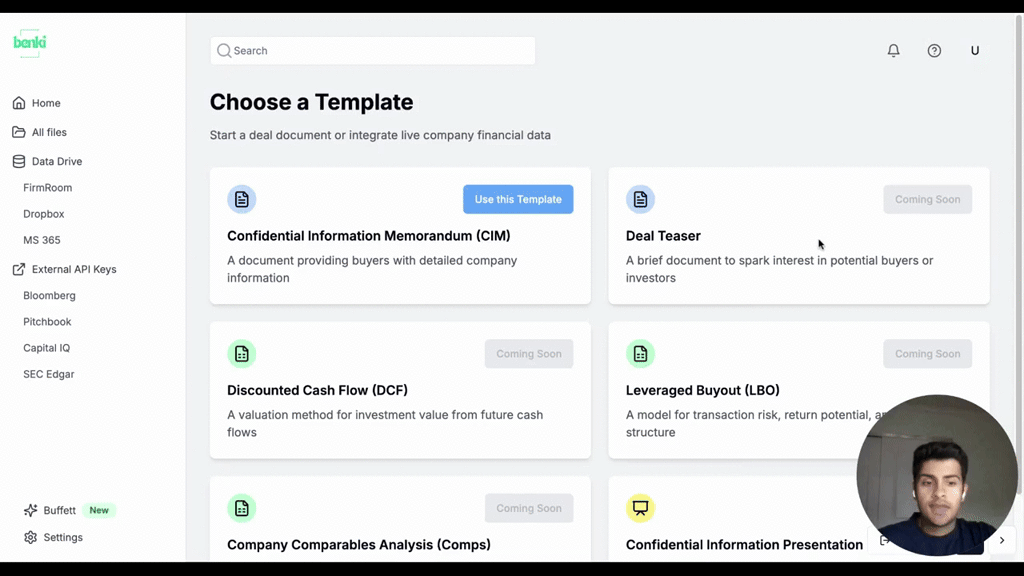Open the user avatar U menu
Viewport: 1024px width, 576px height.
[x=975, y=50]
